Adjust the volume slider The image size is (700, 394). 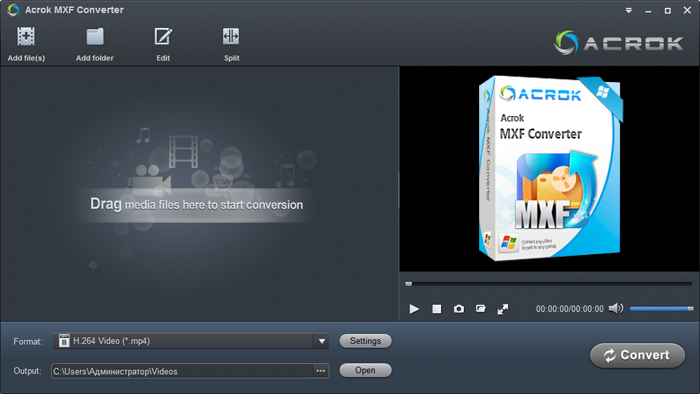[661, 308]
